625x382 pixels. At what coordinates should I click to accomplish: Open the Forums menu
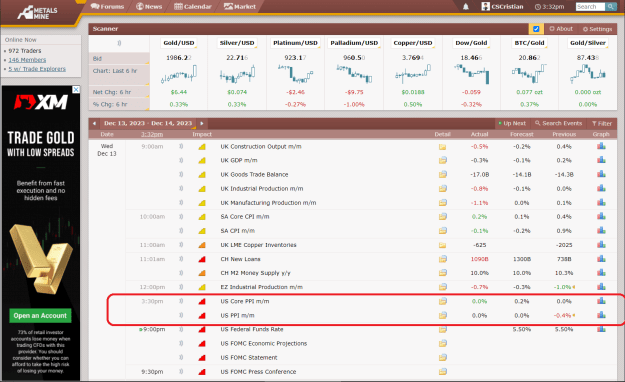coord(107,6)
